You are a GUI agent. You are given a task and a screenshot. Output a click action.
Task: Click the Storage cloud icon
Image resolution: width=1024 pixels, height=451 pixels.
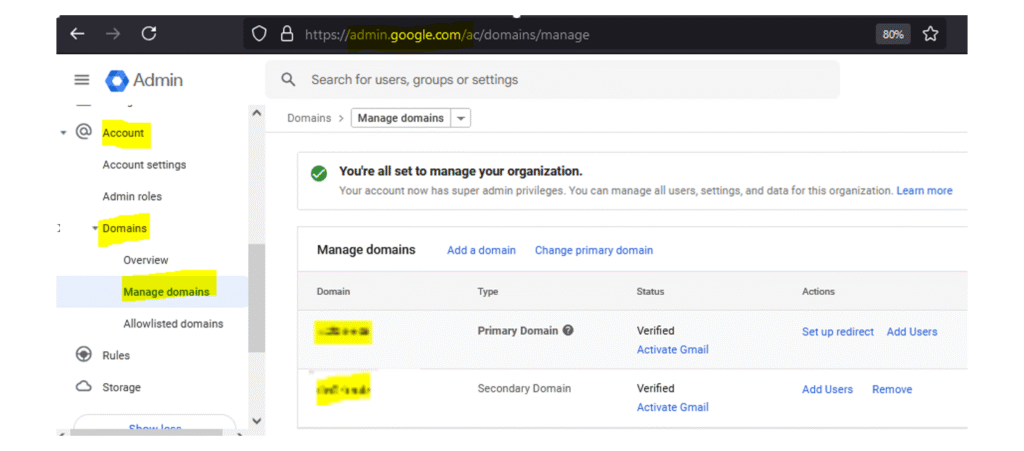tap(84, 387)
